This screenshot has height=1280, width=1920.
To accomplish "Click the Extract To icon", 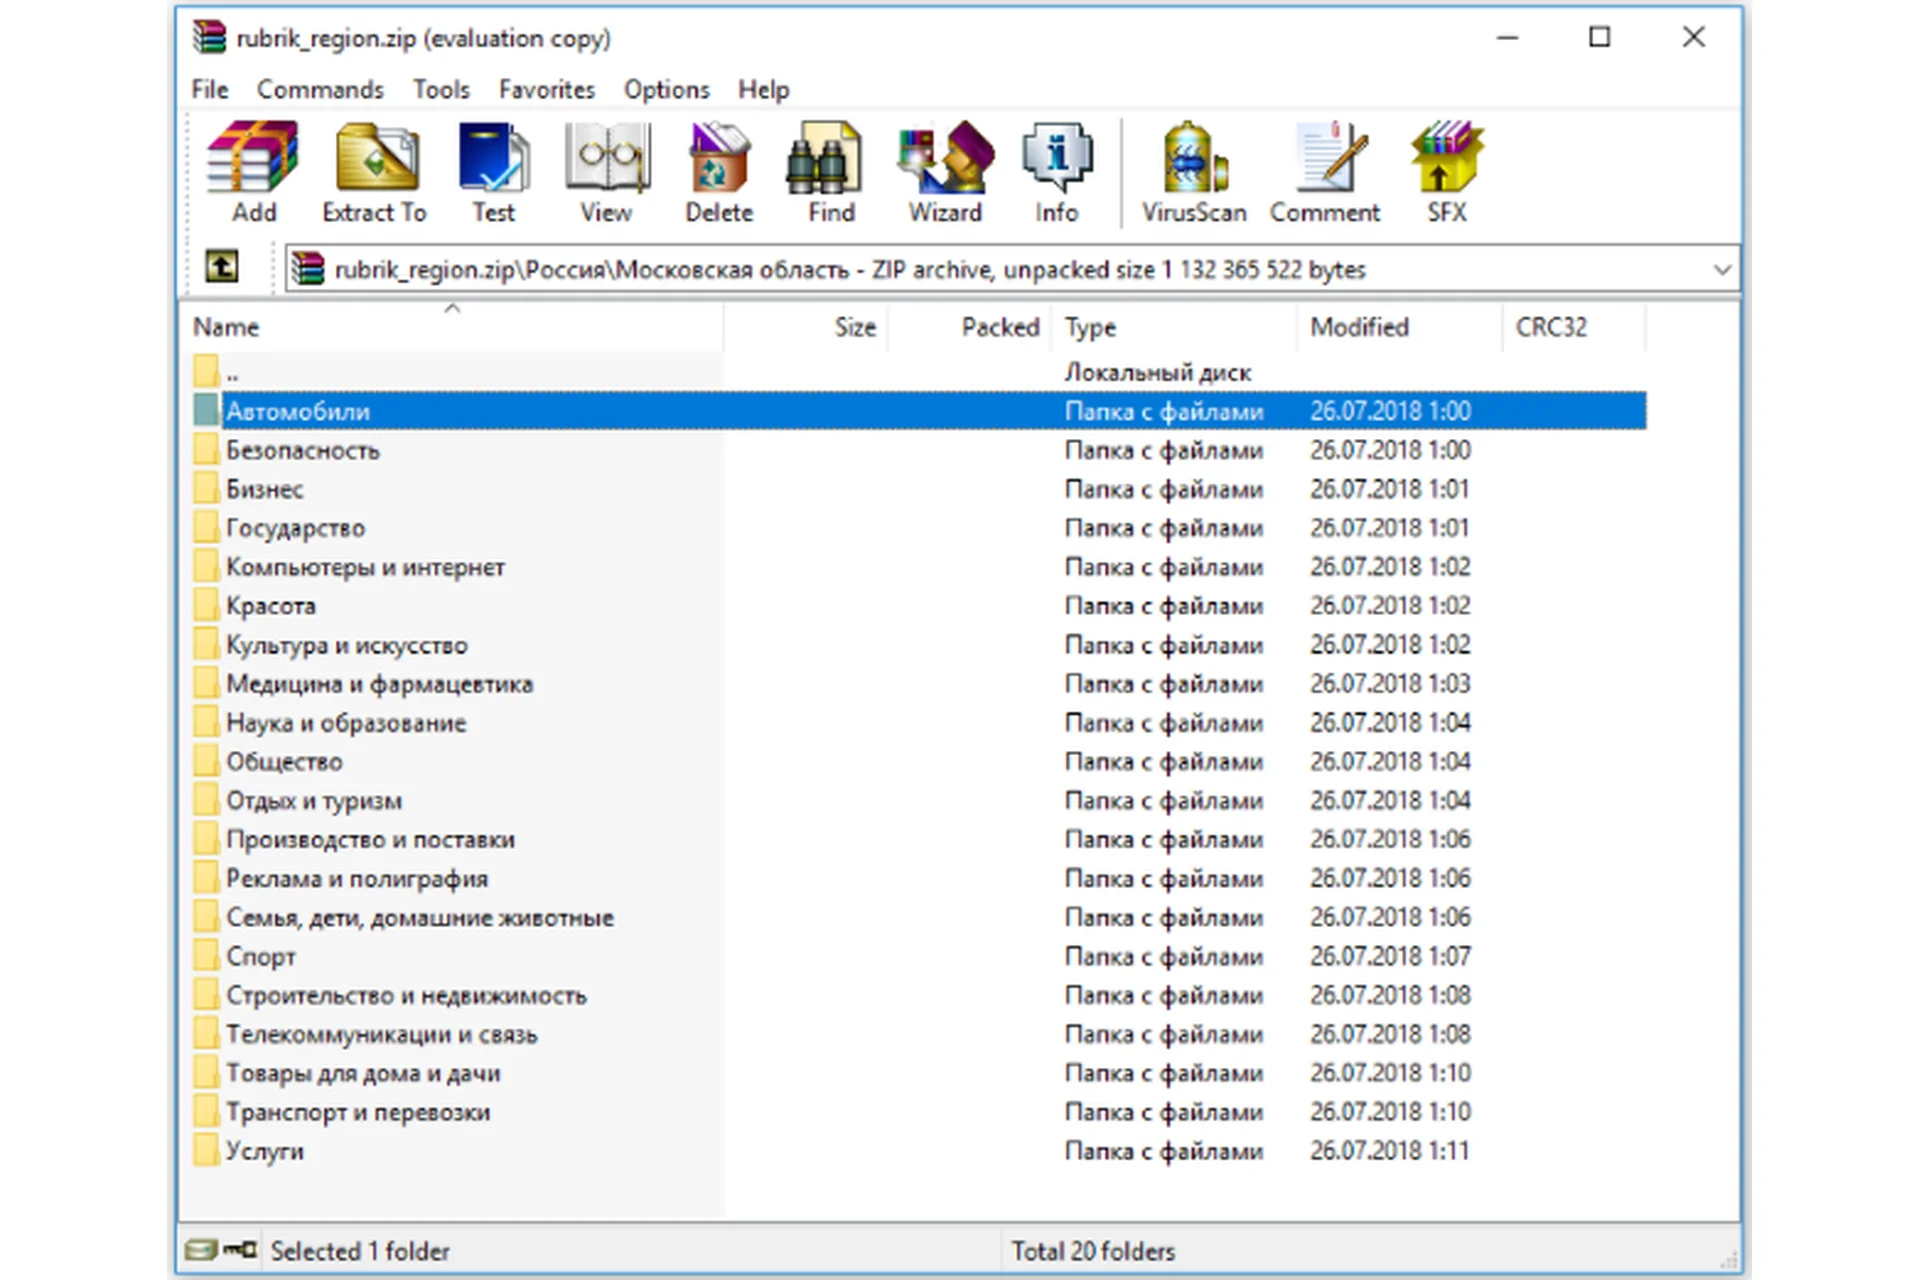I will (x=375, y=171).
